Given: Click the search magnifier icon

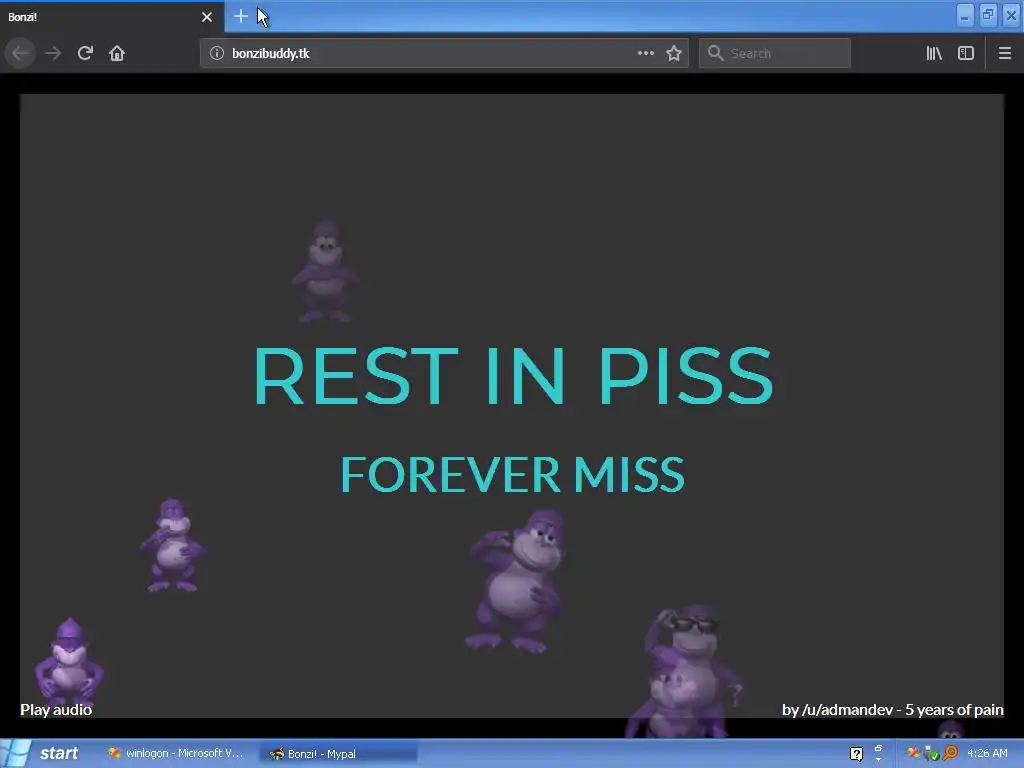Looking at the screenshot, I should point(716,53).
